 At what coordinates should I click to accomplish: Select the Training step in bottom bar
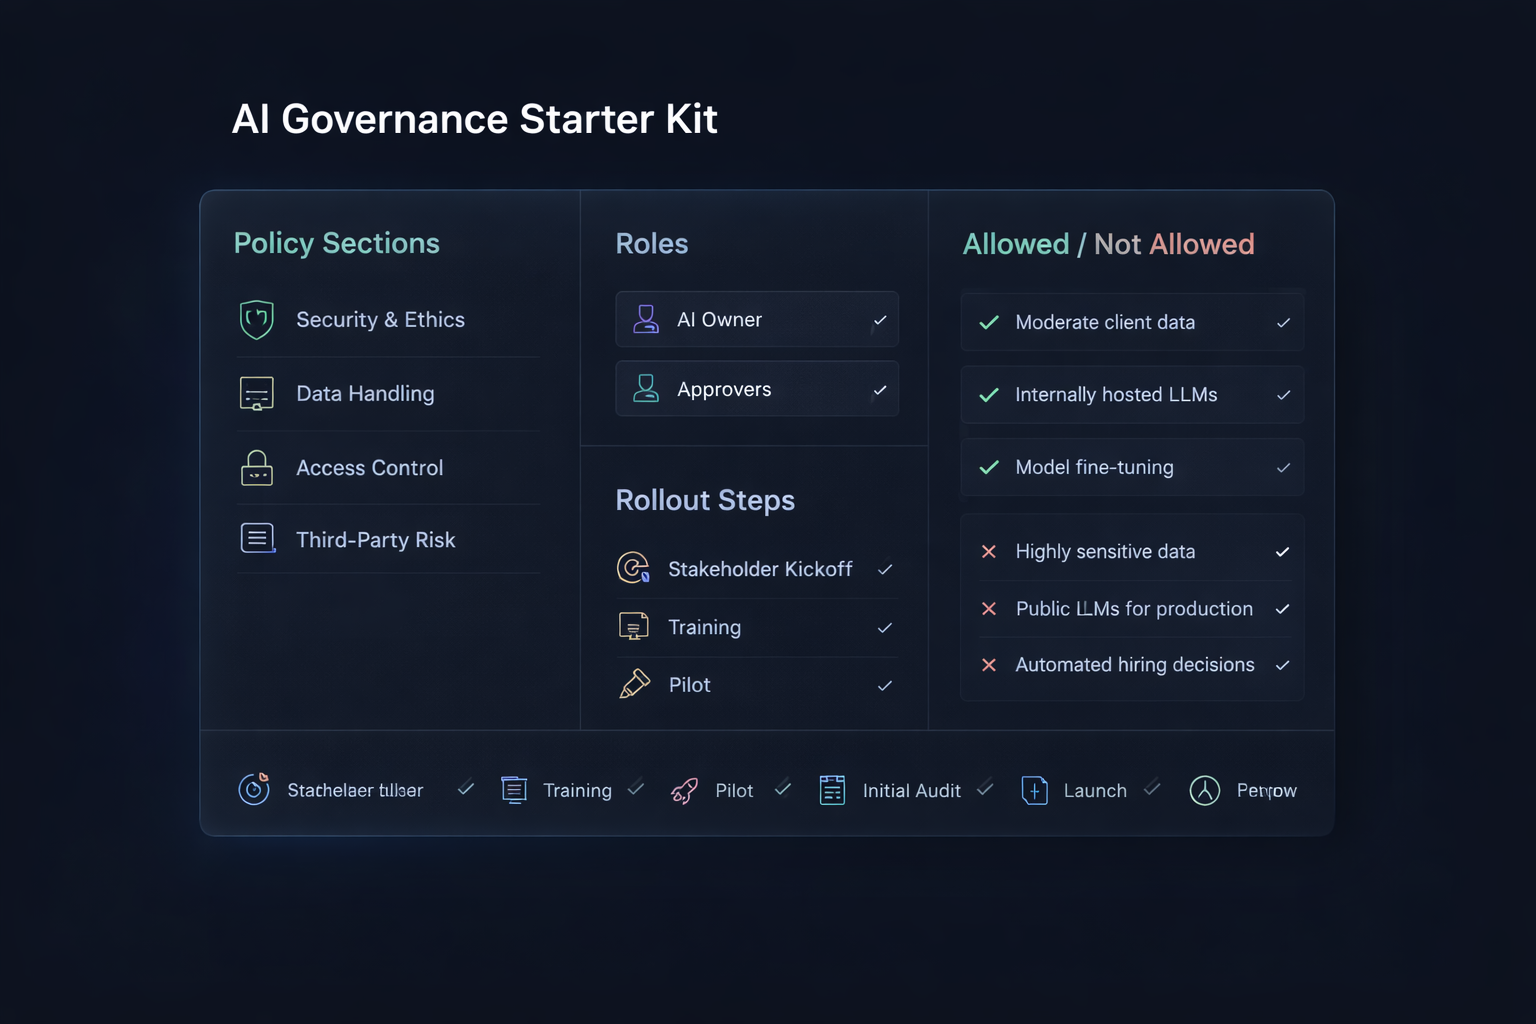pyautogui.click(x=577, y=791)
